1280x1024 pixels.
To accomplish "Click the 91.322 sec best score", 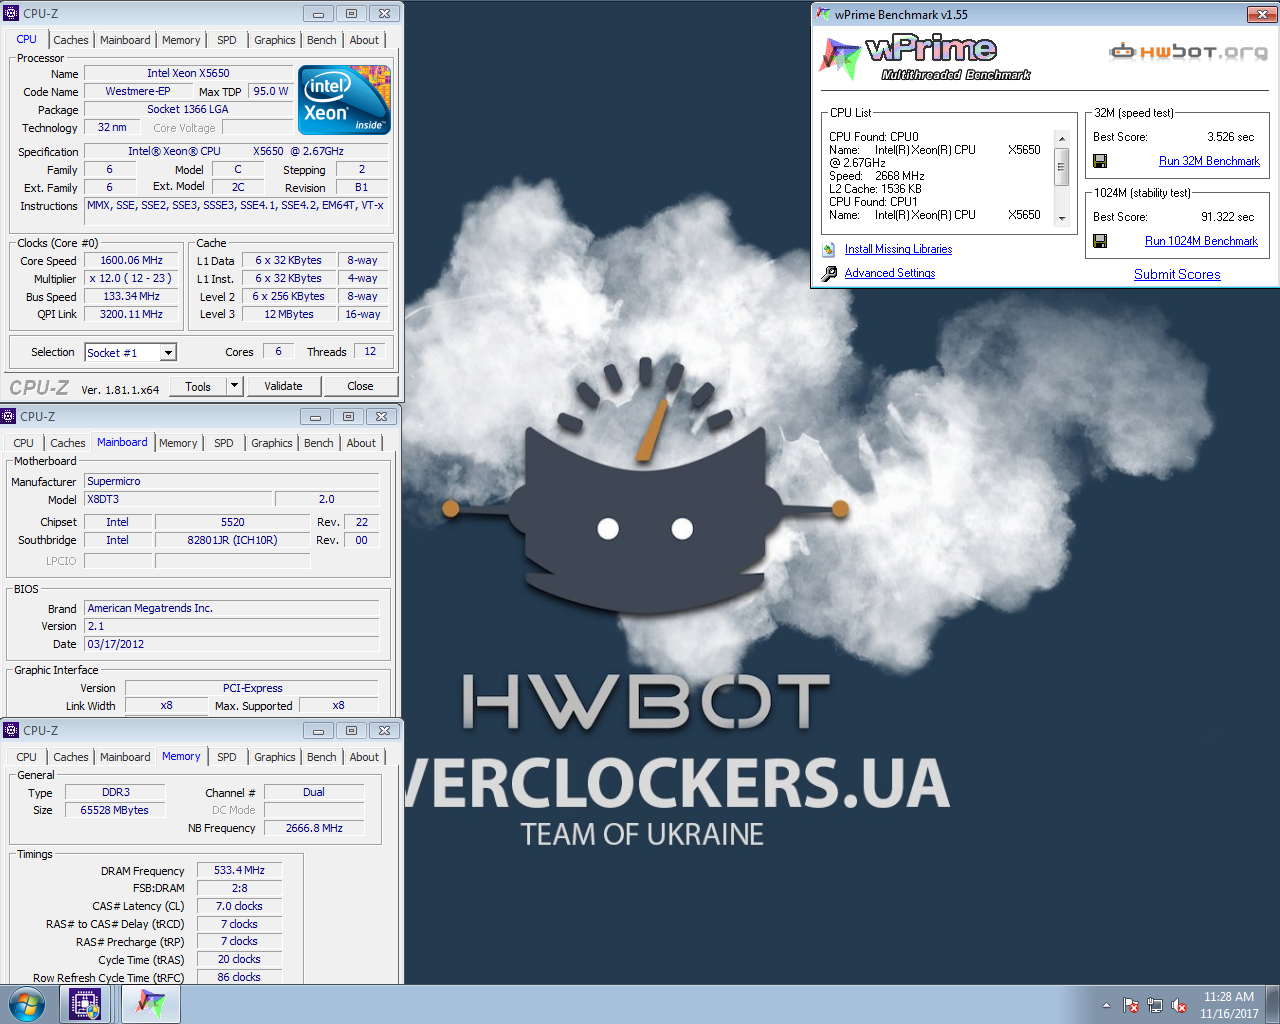I will point(1227,217).
